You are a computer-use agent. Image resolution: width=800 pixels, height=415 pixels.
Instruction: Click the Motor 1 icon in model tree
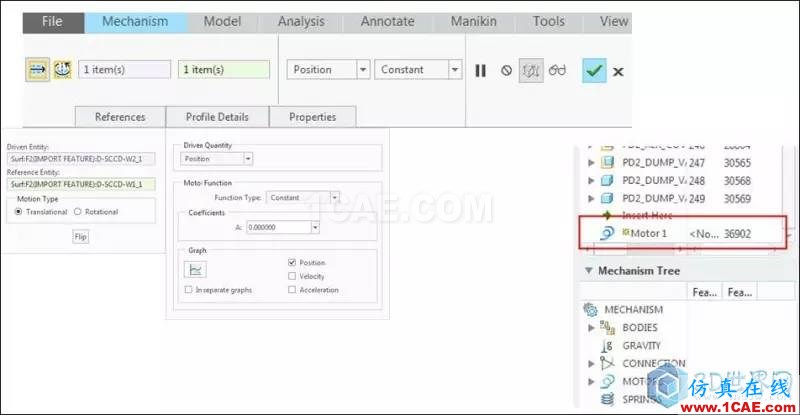tap(607, 233)
